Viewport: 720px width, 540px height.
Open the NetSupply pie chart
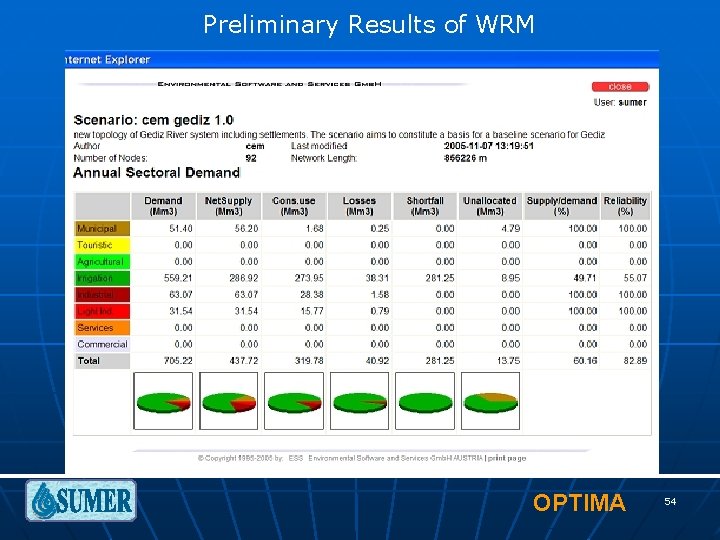[x=229, y=401]
